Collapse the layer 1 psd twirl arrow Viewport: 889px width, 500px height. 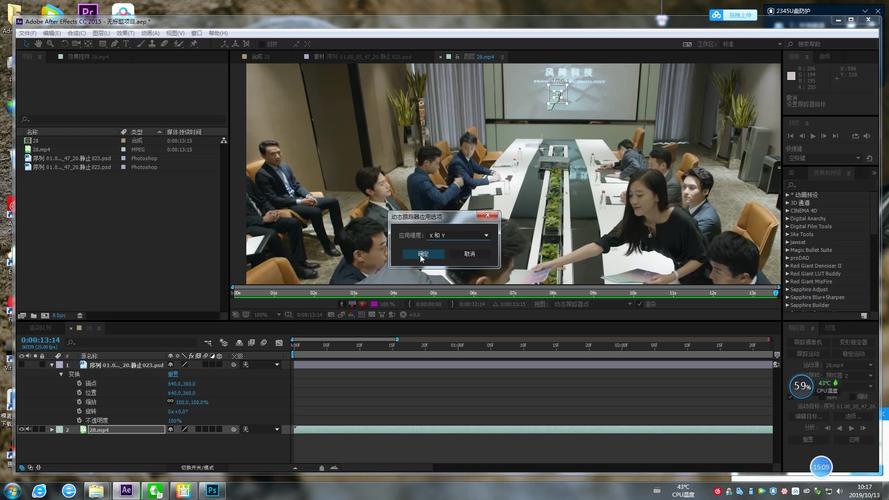point(52,365)
